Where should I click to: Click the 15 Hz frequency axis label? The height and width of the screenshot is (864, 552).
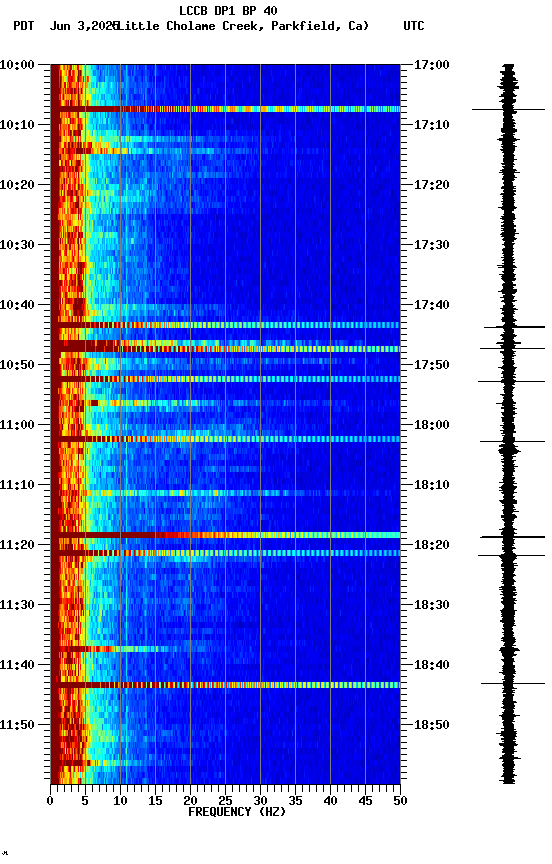coord(155,801)
